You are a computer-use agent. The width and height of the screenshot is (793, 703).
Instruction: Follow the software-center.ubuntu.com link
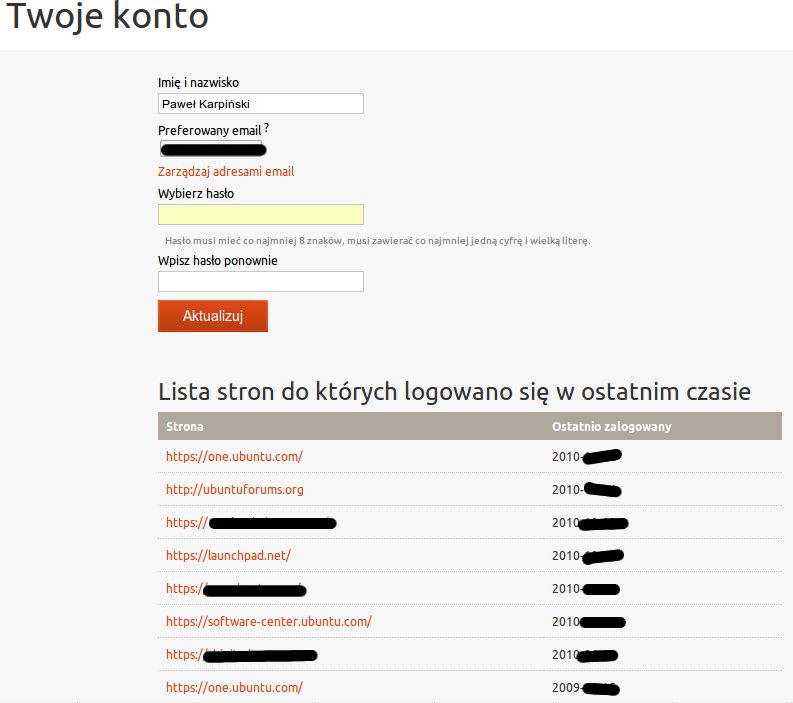[x=269, y=621]
